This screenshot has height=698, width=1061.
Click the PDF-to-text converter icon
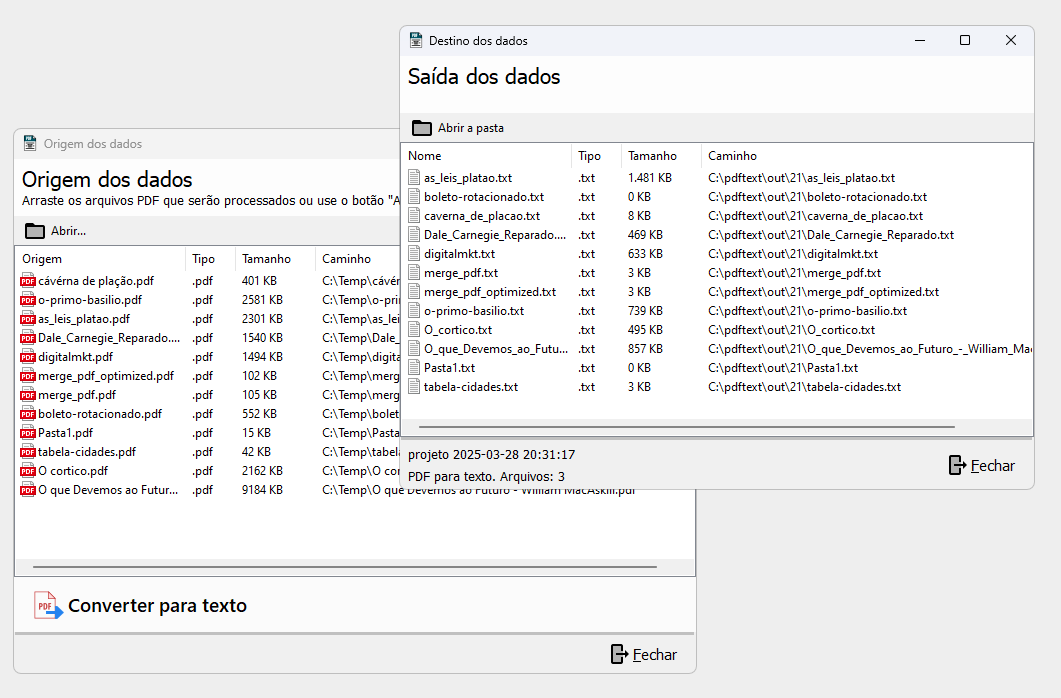(x=48, y=606)
